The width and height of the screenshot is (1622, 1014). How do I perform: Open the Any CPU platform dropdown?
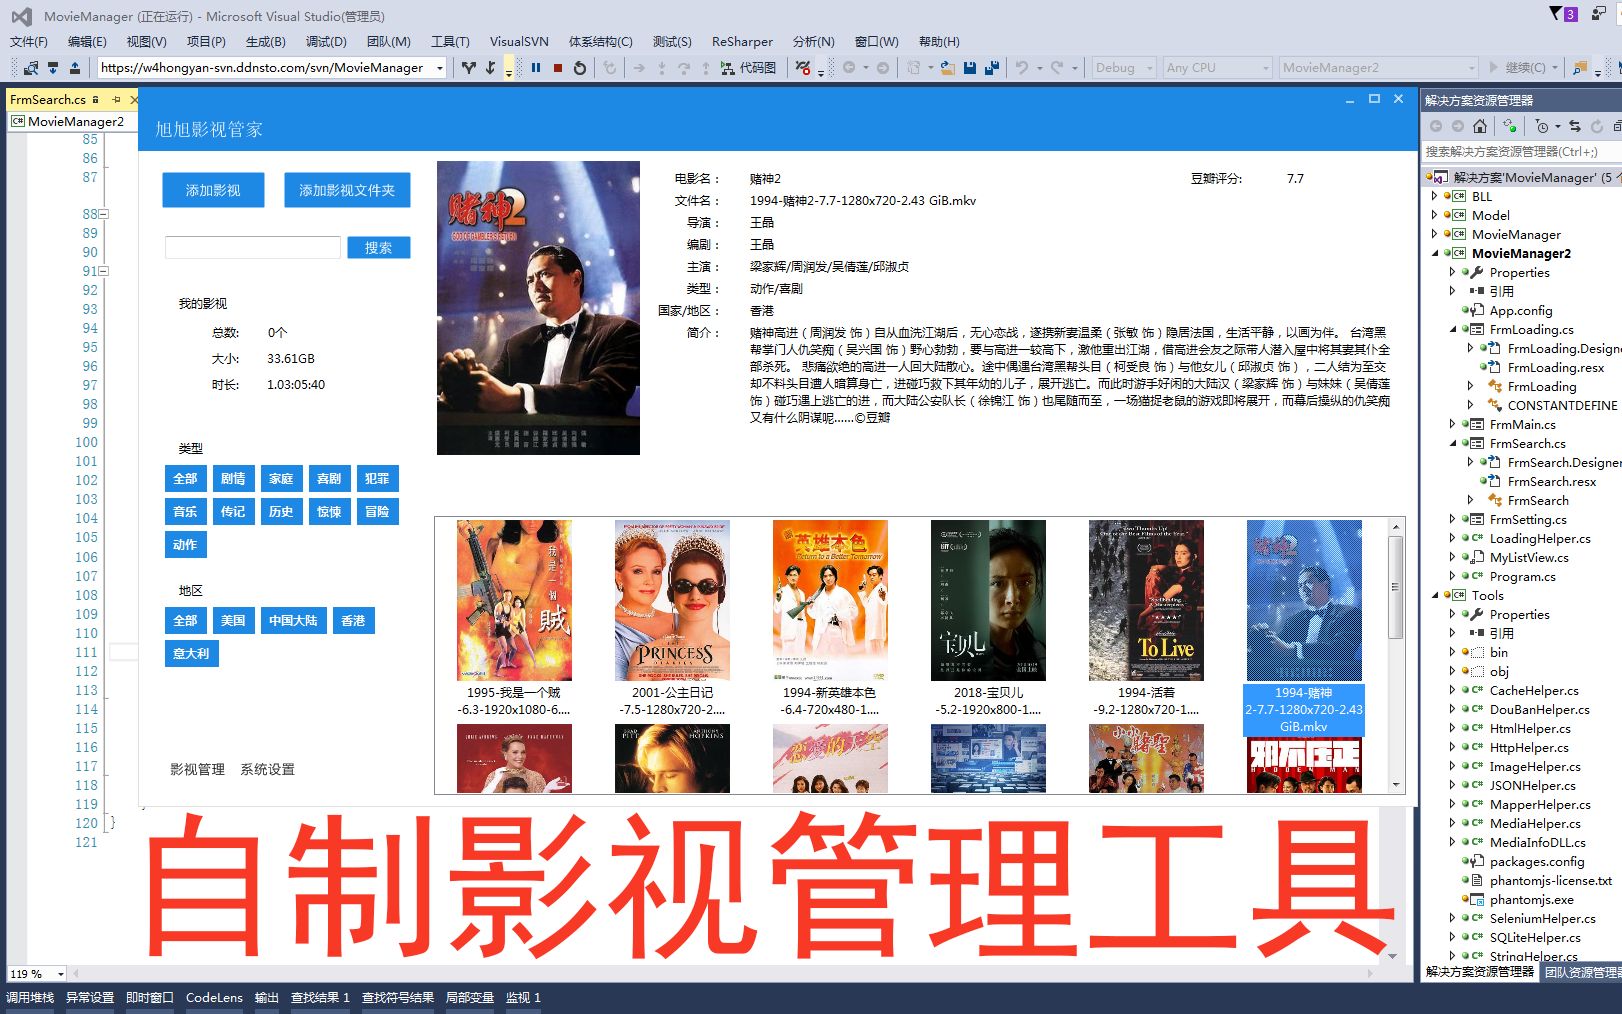click(1265, 68)
